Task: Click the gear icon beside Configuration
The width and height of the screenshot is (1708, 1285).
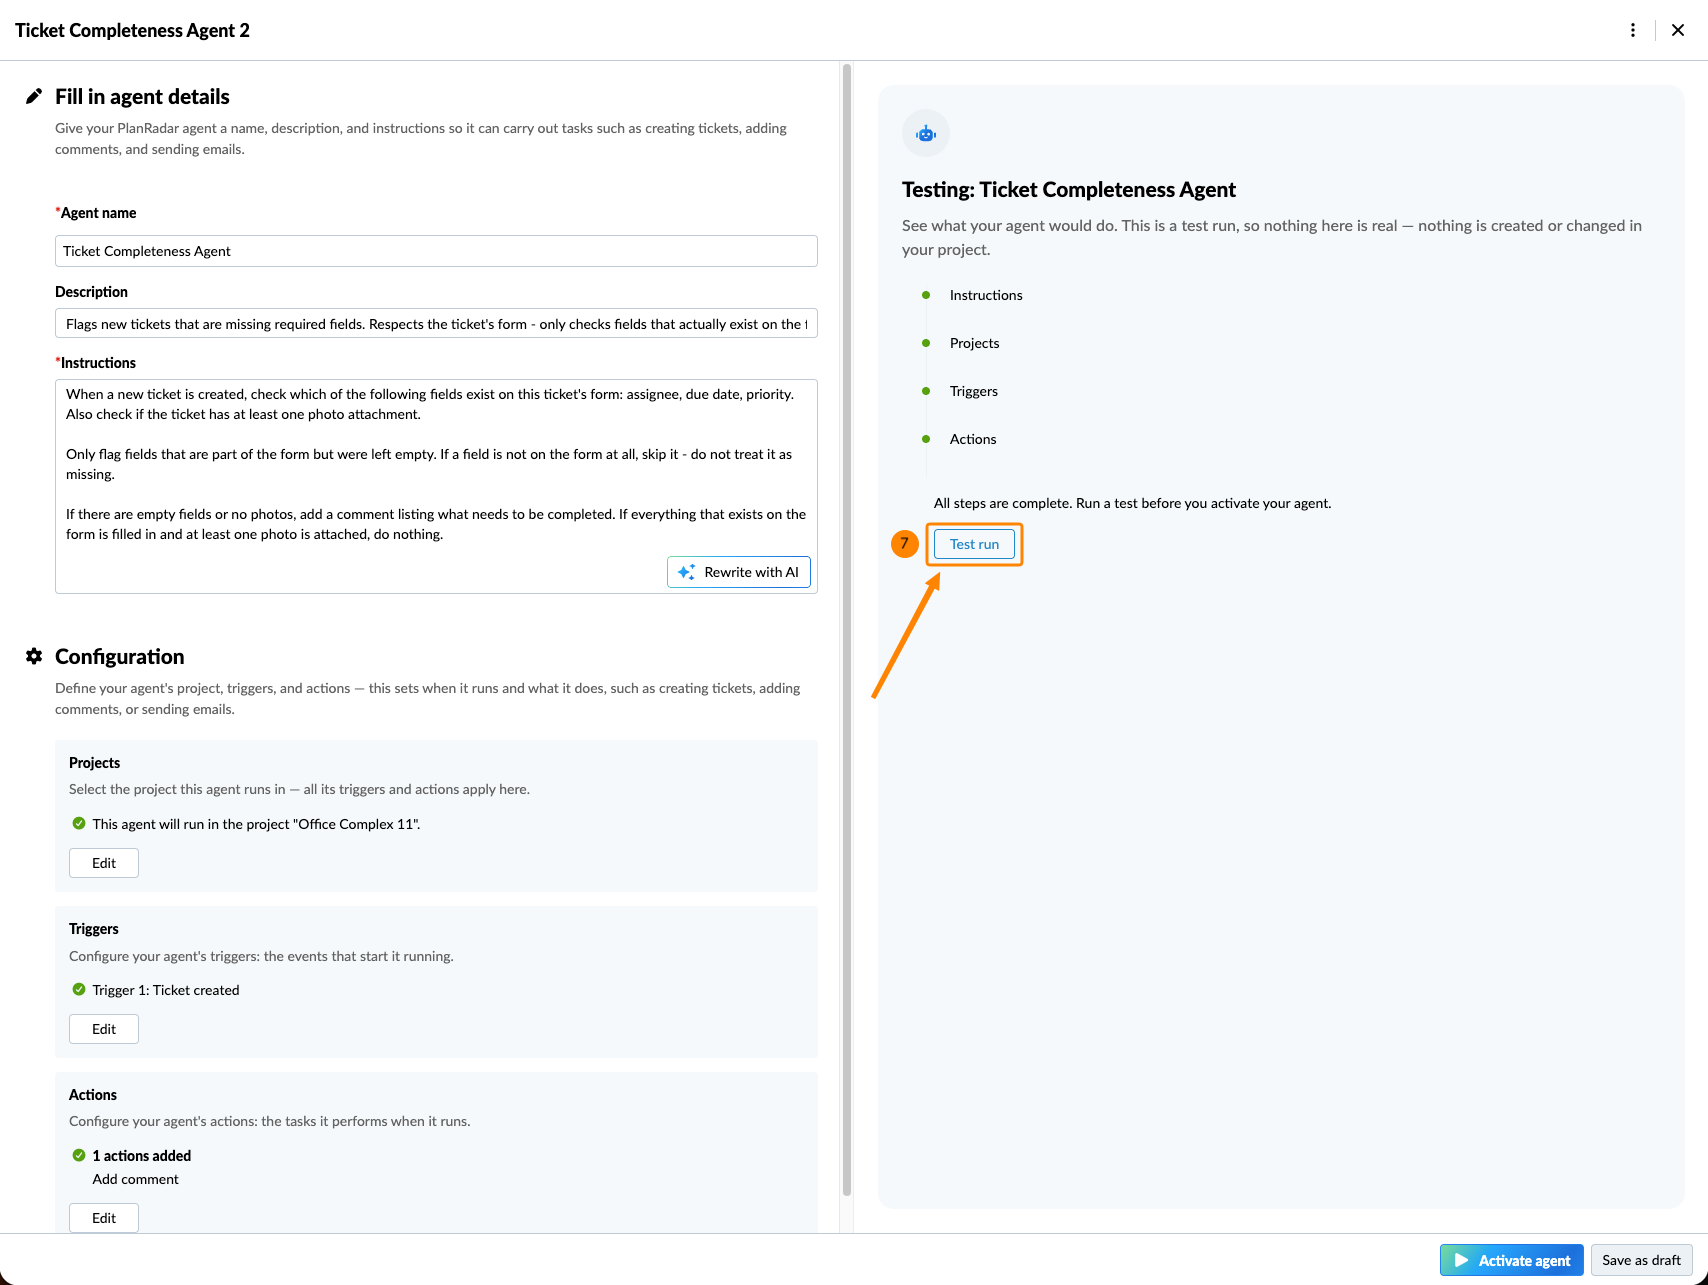Action: point(34,656)
